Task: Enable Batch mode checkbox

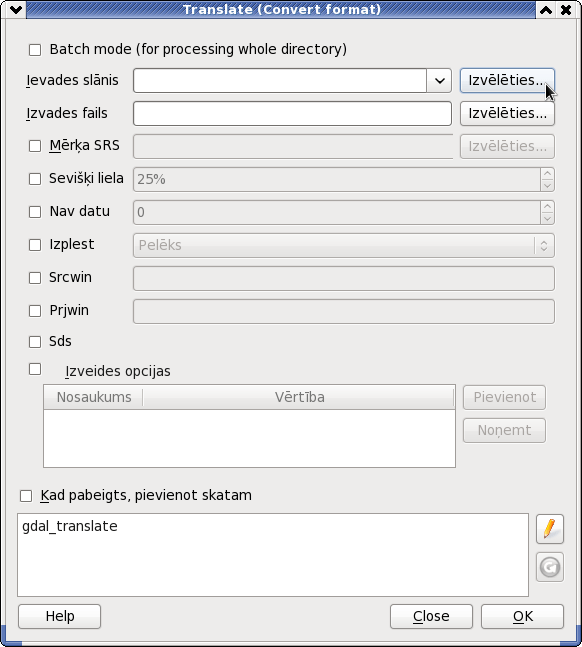Action: [x=35, y=50]
